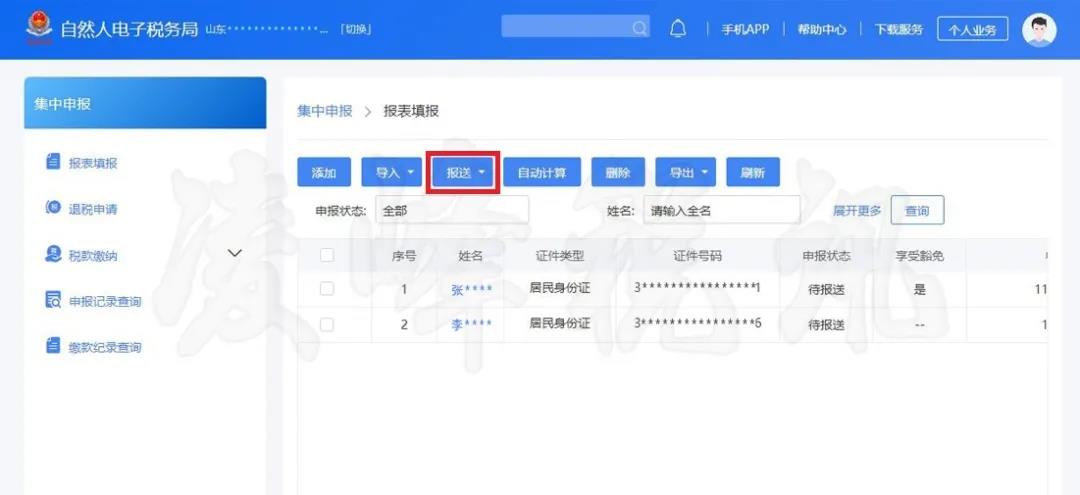The height and width of the screenshot is (495, 1080).
Task: Click the 证件号码 column header
Action: [697, 256]
